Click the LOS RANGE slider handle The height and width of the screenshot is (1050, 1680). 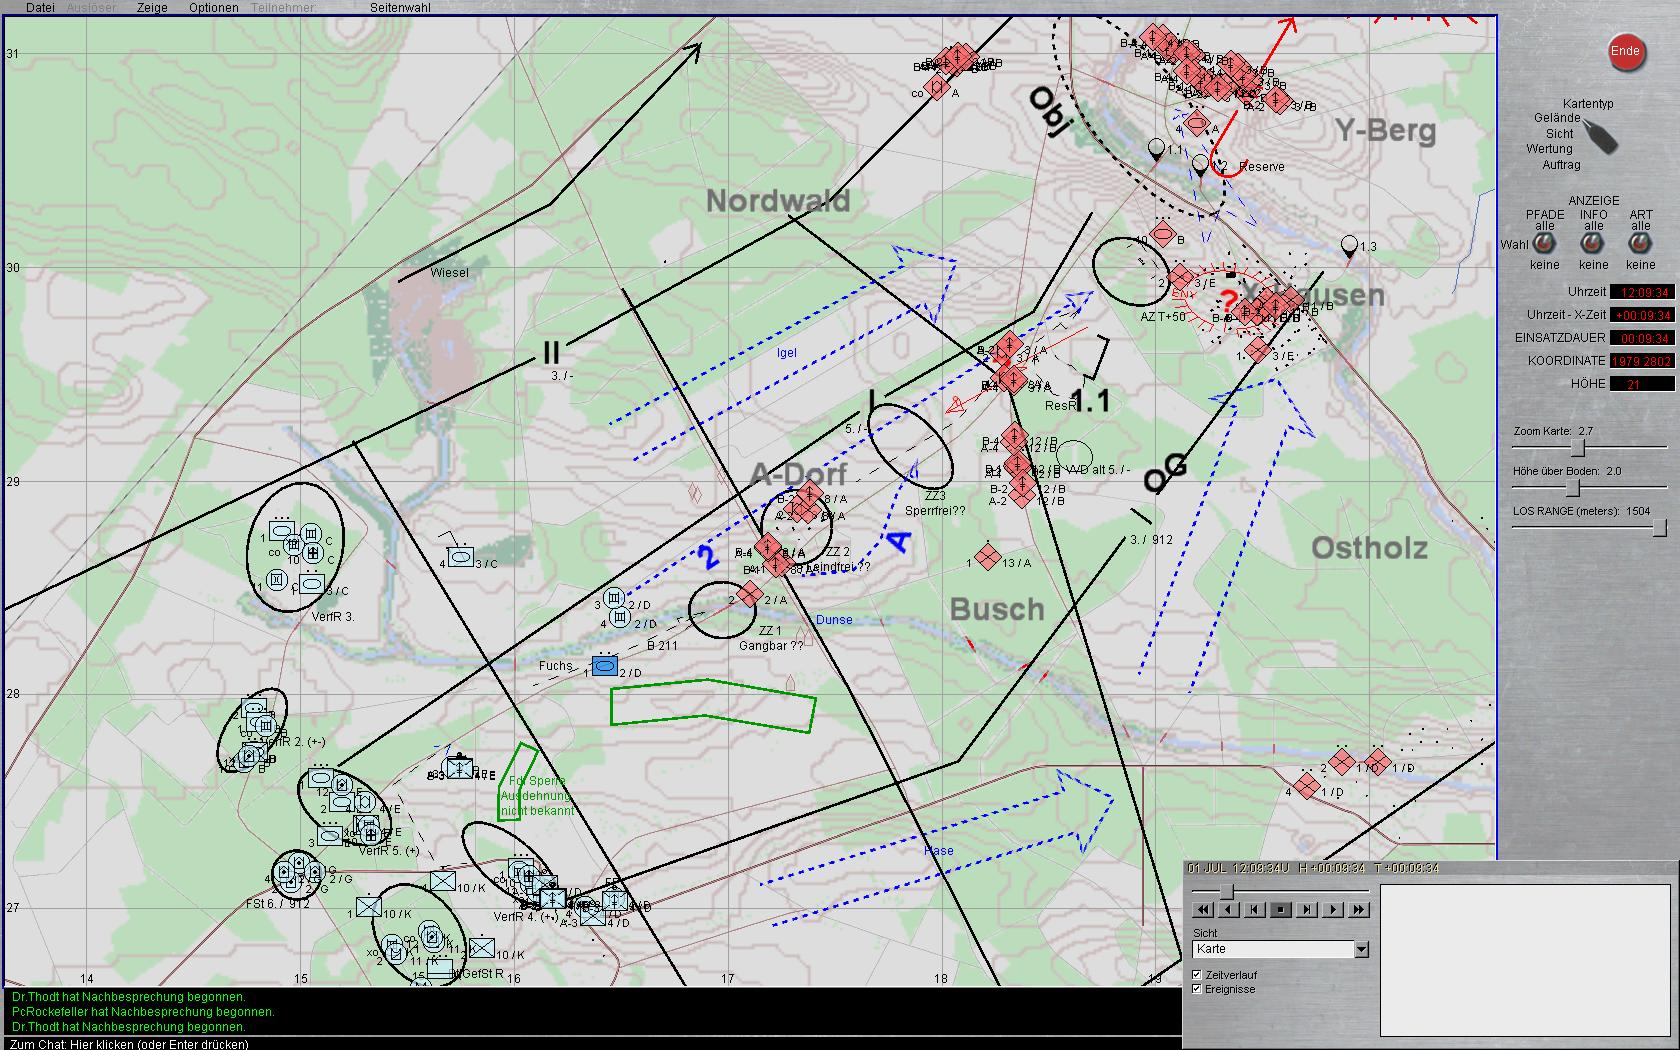(x=1659, y=527)
